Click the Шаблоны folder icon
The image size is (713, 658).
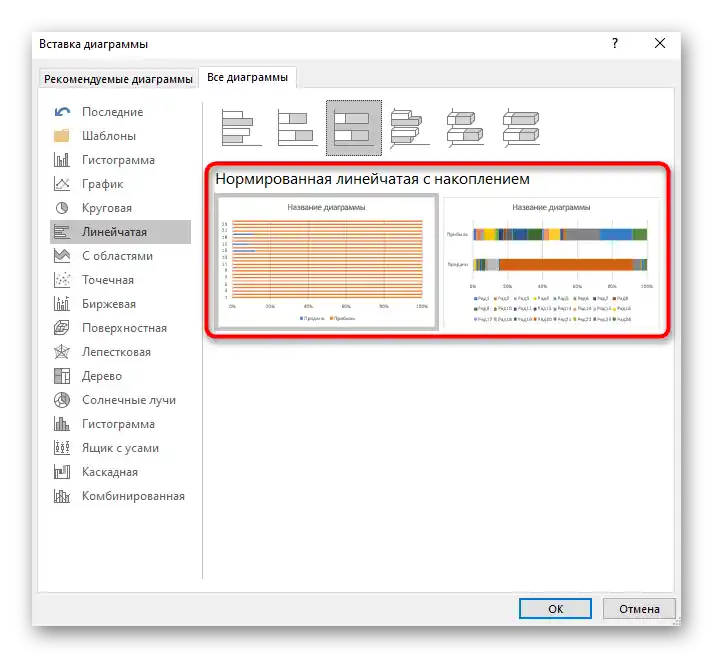62,136
